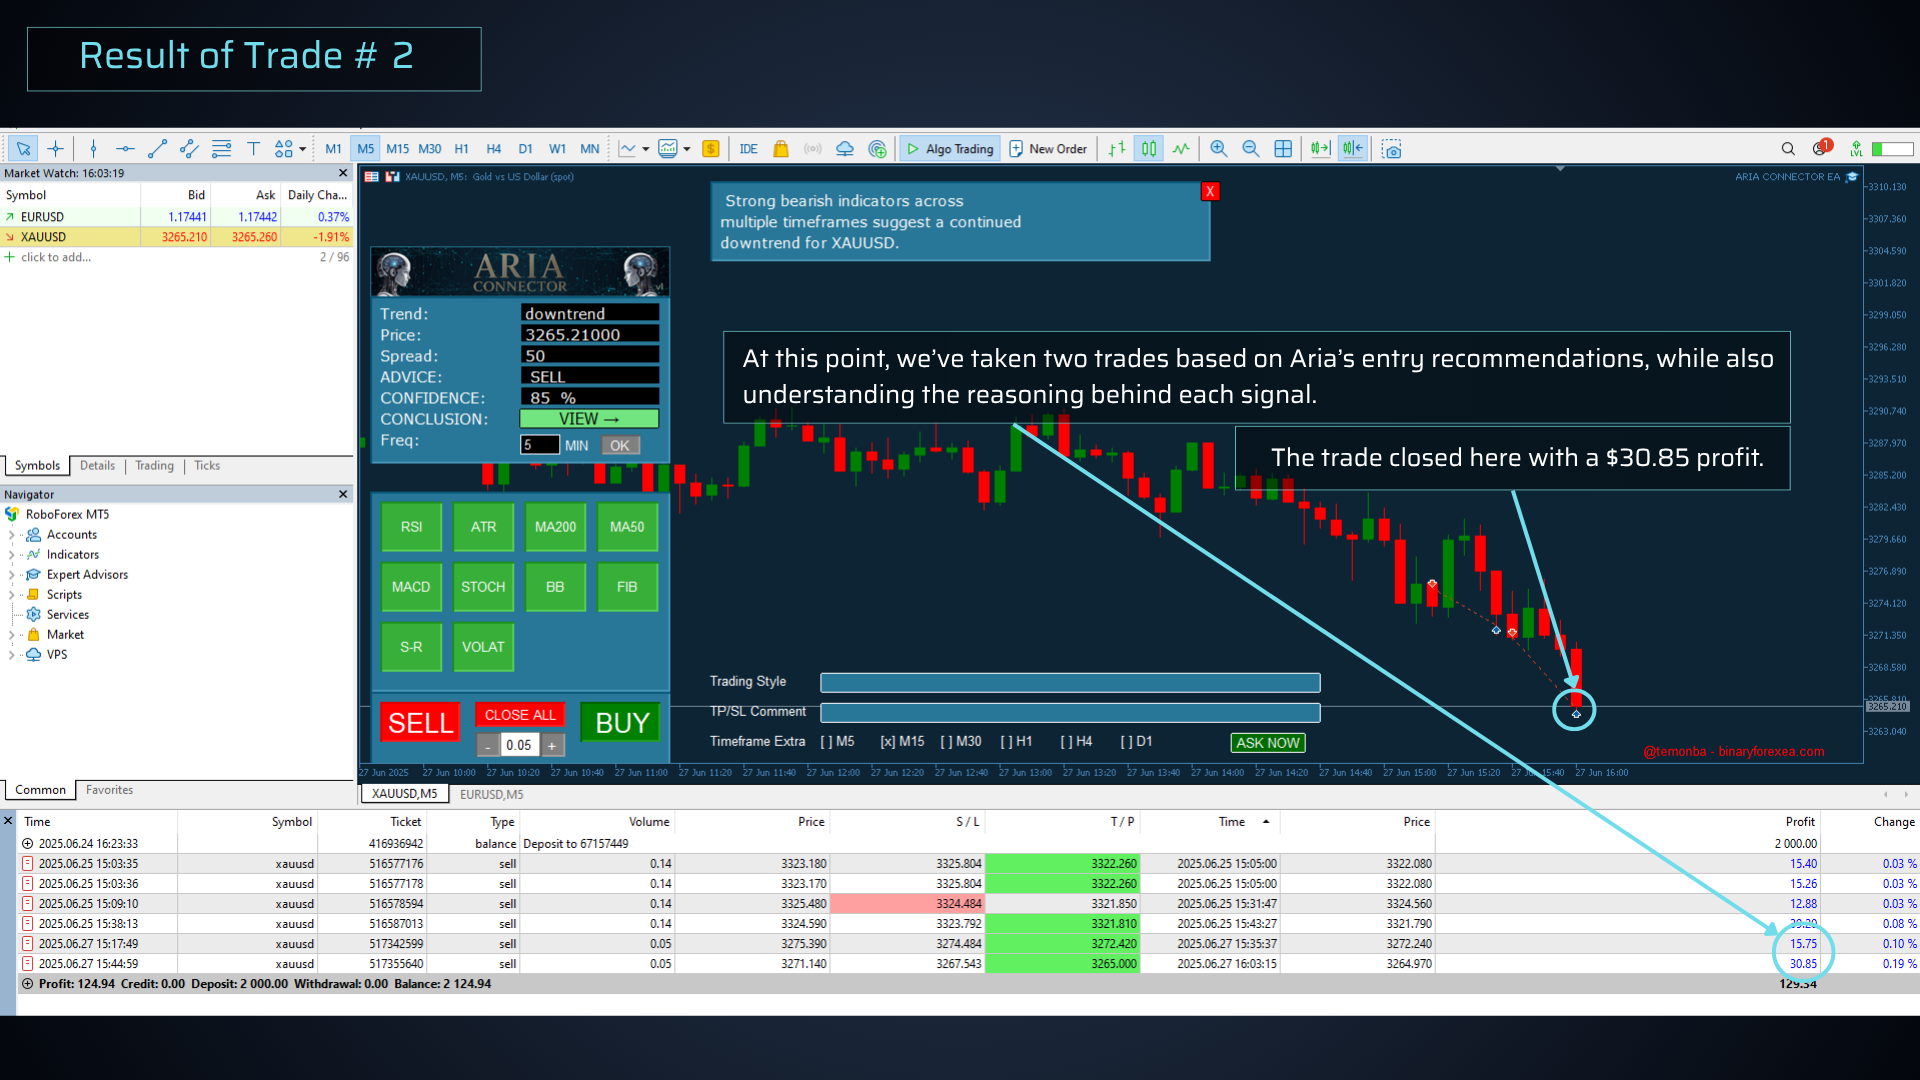Screen dimensions: 1920x1080
Task: Expand the Accounts tree node
Action: coord(11,535)
